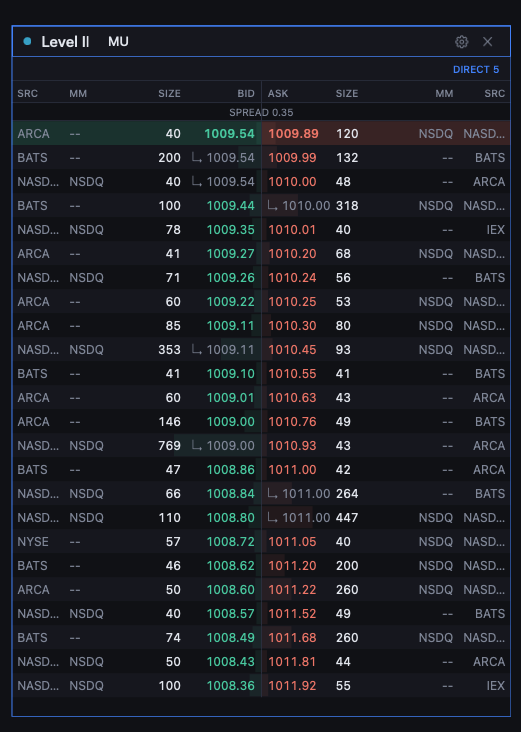Click bid price 1009.26
This screenshot has height=732, width=521.
[231, 278]
